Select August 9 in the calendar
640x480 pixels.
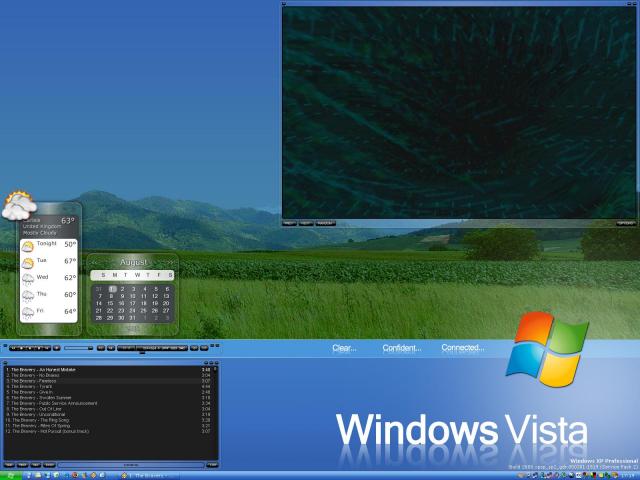point(122,296)
